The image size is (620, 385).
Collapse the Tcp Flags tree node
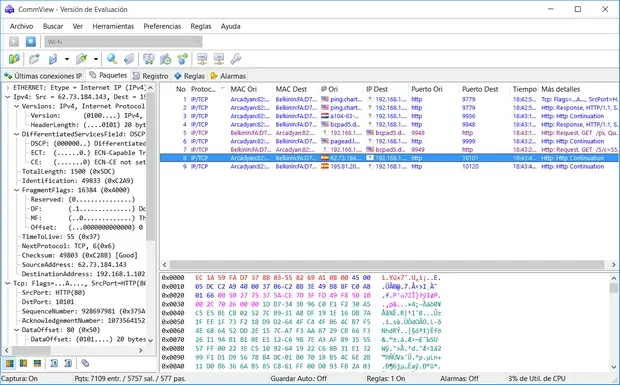point(8,283)
